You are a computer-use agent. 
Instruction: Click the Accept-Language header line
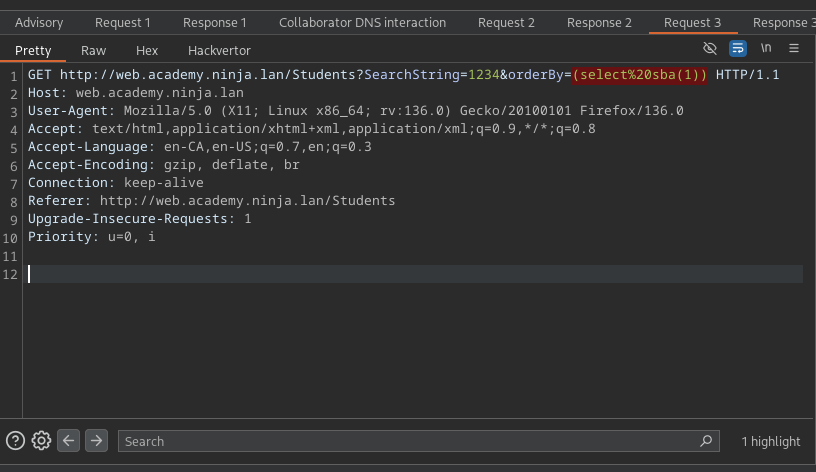pos(200,147)
